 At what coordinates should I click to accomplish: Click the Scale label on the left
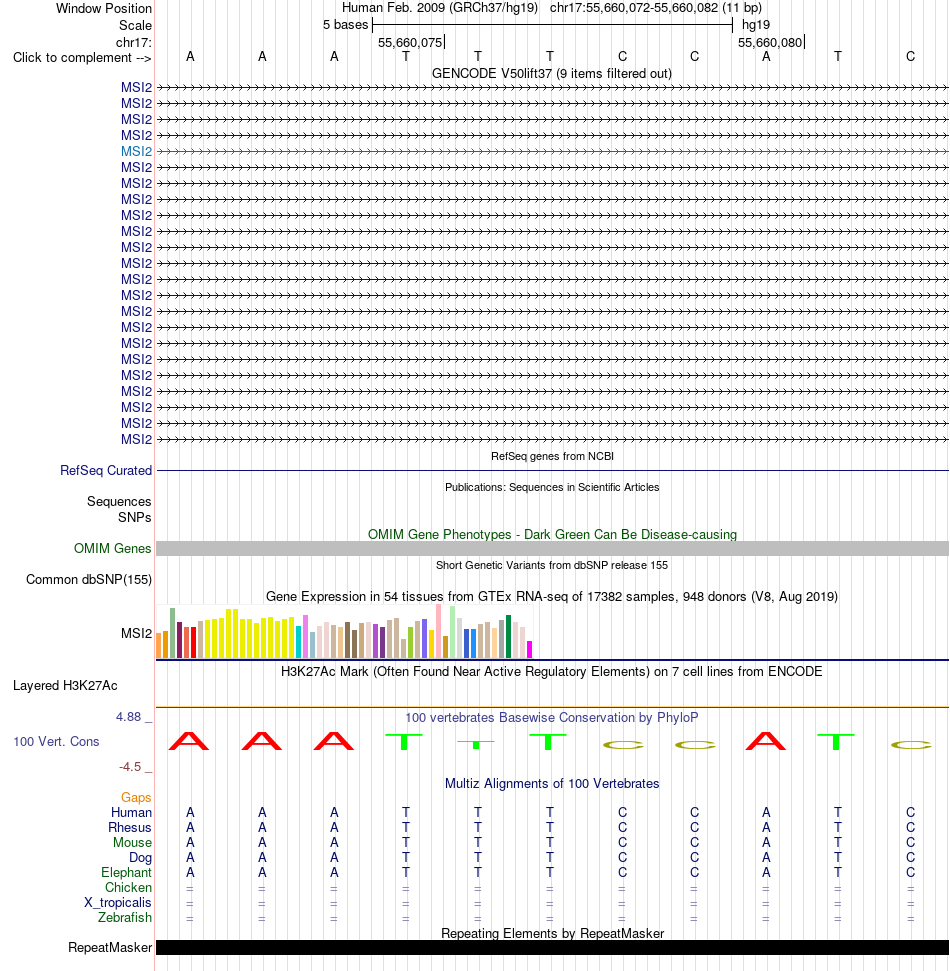click(x=135, y=25)
